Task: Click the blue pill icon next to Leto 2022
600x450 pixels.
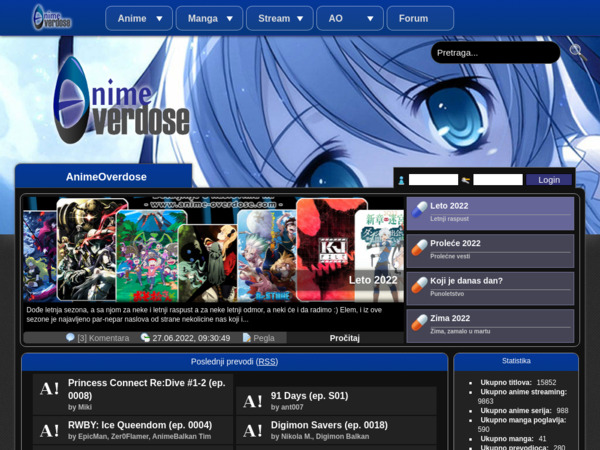Action: click(x=419, y=210)
